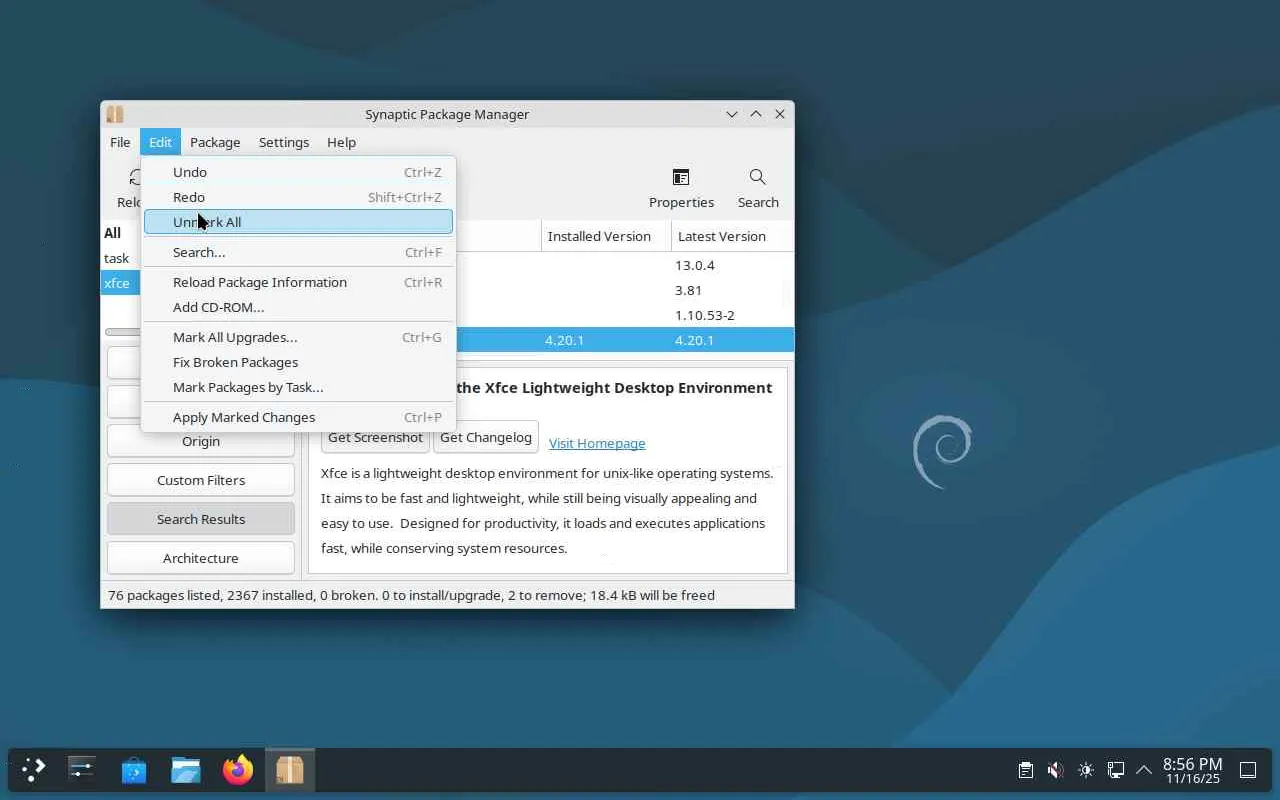
Task: Choose Search... in the Edit menu
Action: [298, 252]
